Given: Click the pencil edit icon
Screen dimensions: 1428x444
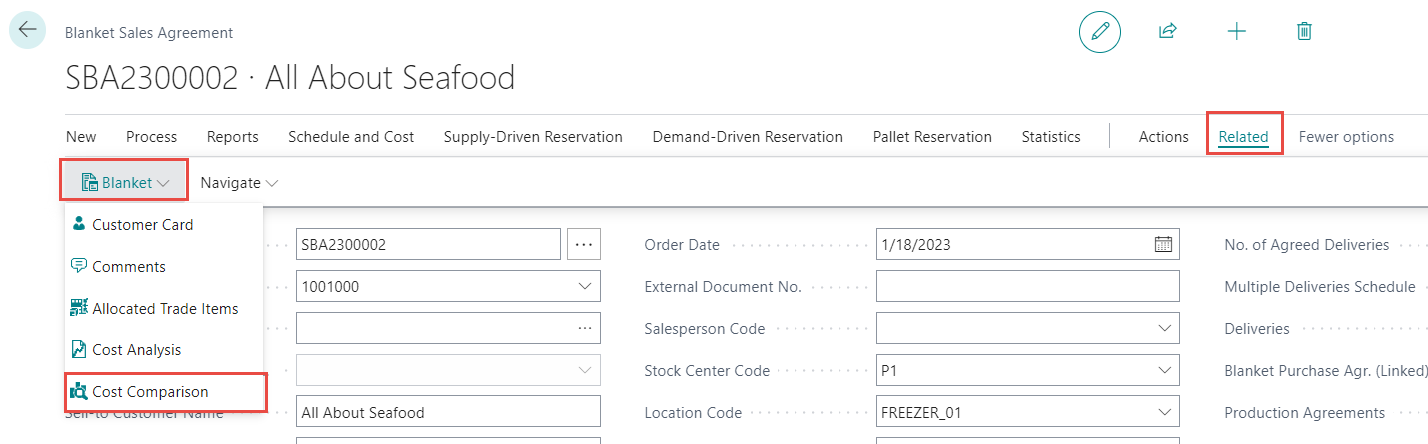Looking at the screenshot, I should pyautogui.click(x=1099, y=31).
